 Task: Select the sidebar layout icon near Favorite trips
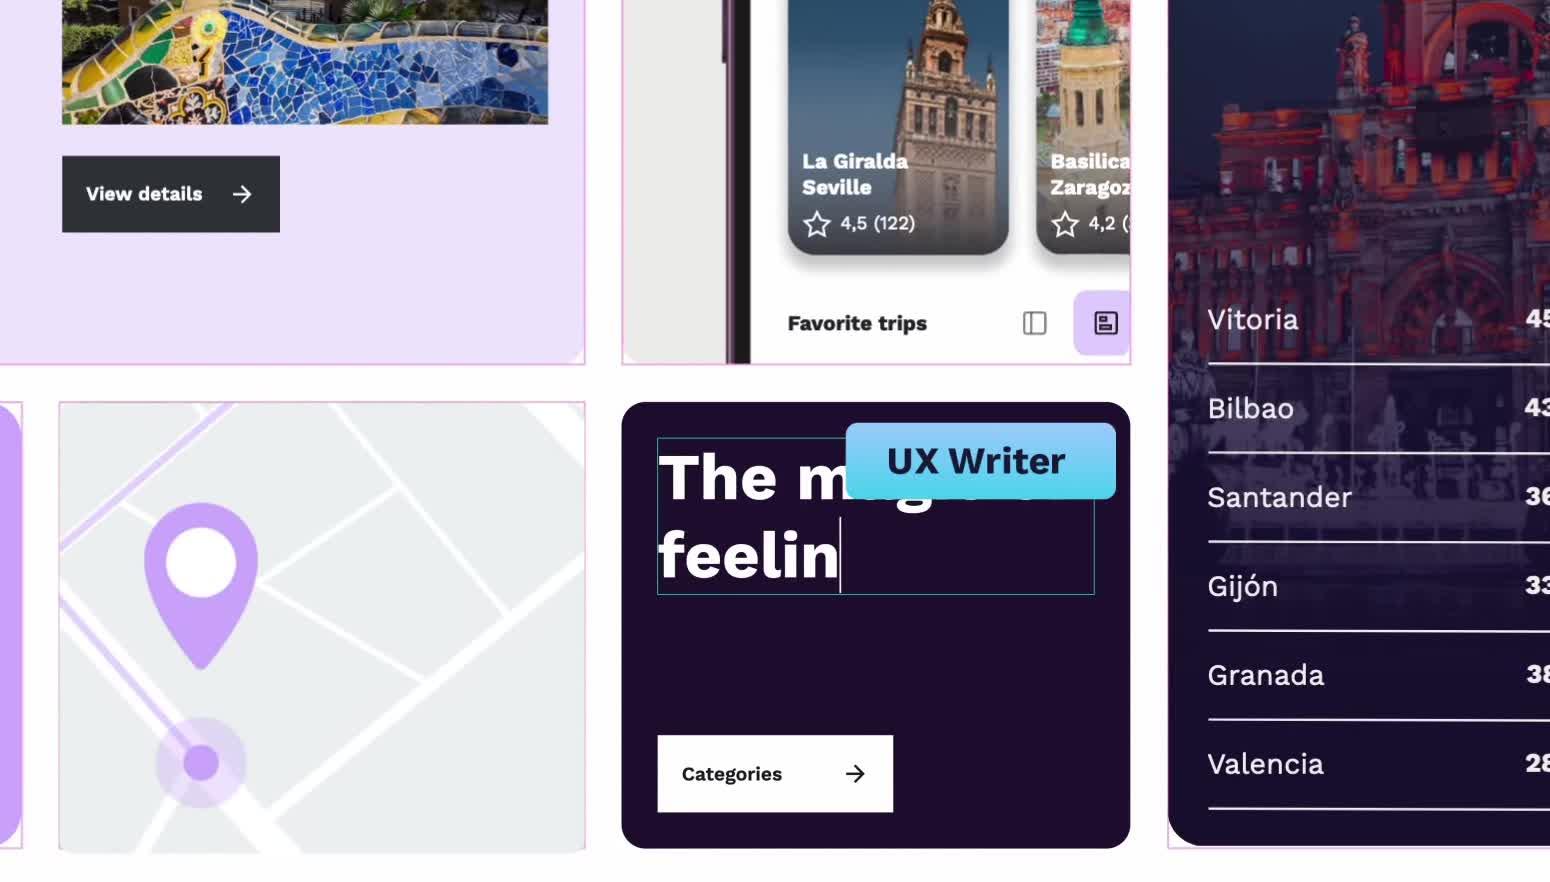1035,323
